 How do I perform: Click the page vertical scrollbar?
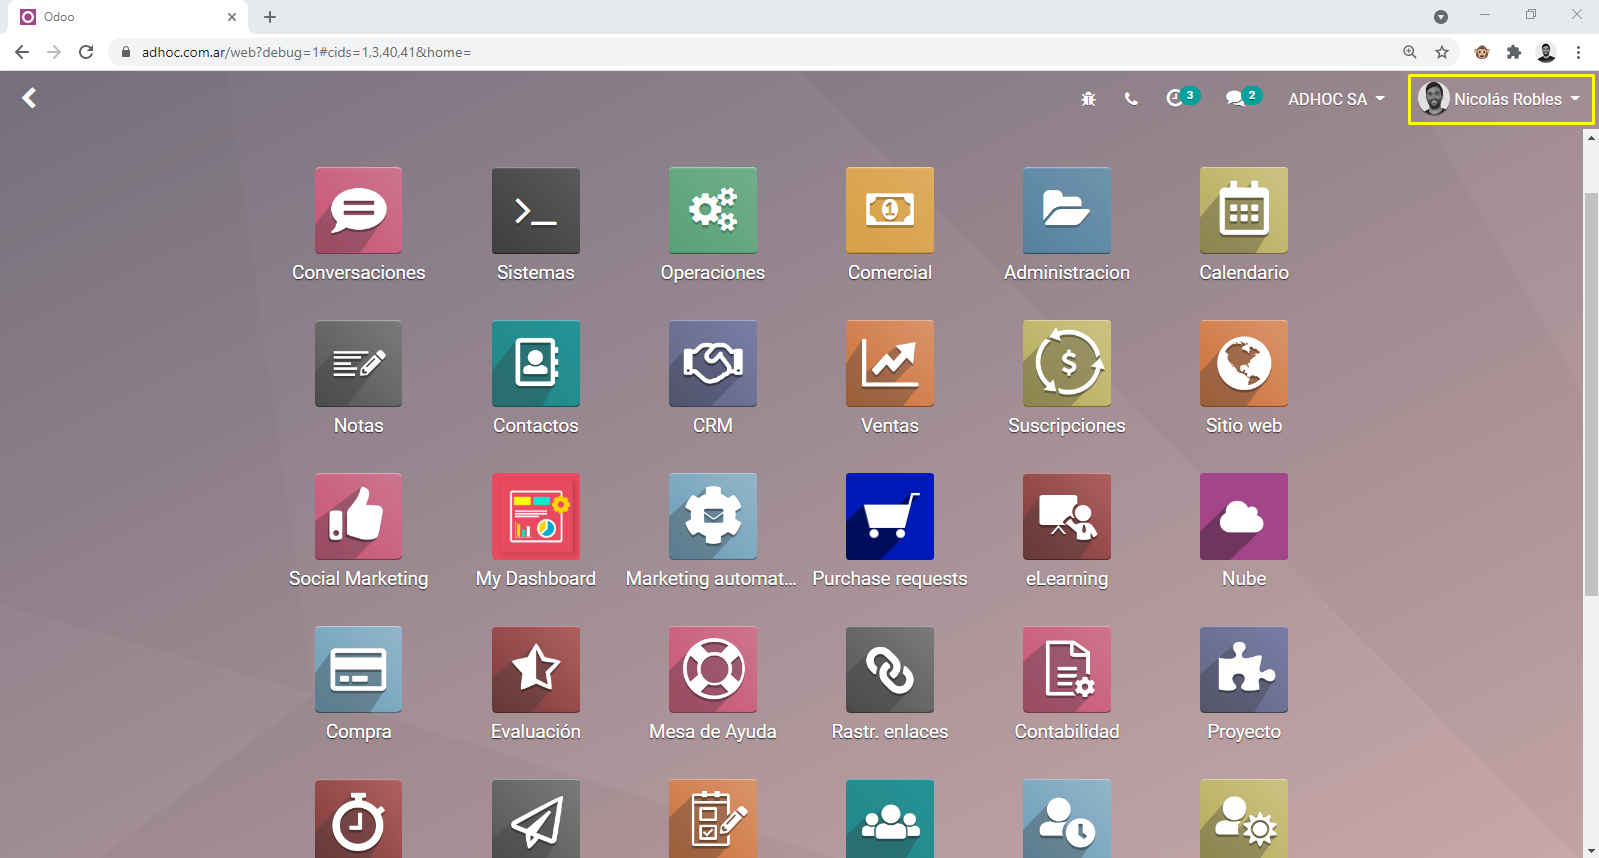pos(1591,400)
